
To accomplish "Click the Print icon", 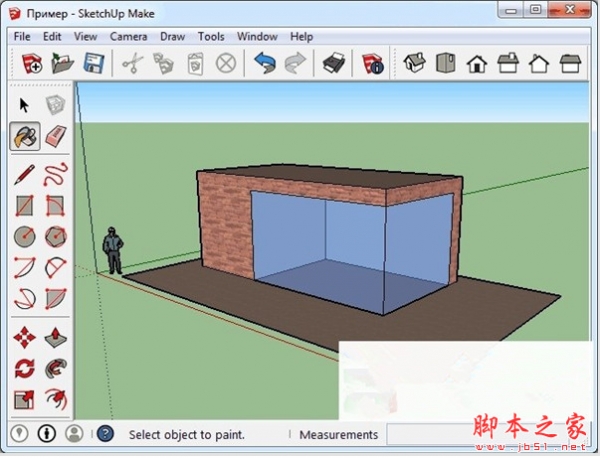I will tap(333, 63).
